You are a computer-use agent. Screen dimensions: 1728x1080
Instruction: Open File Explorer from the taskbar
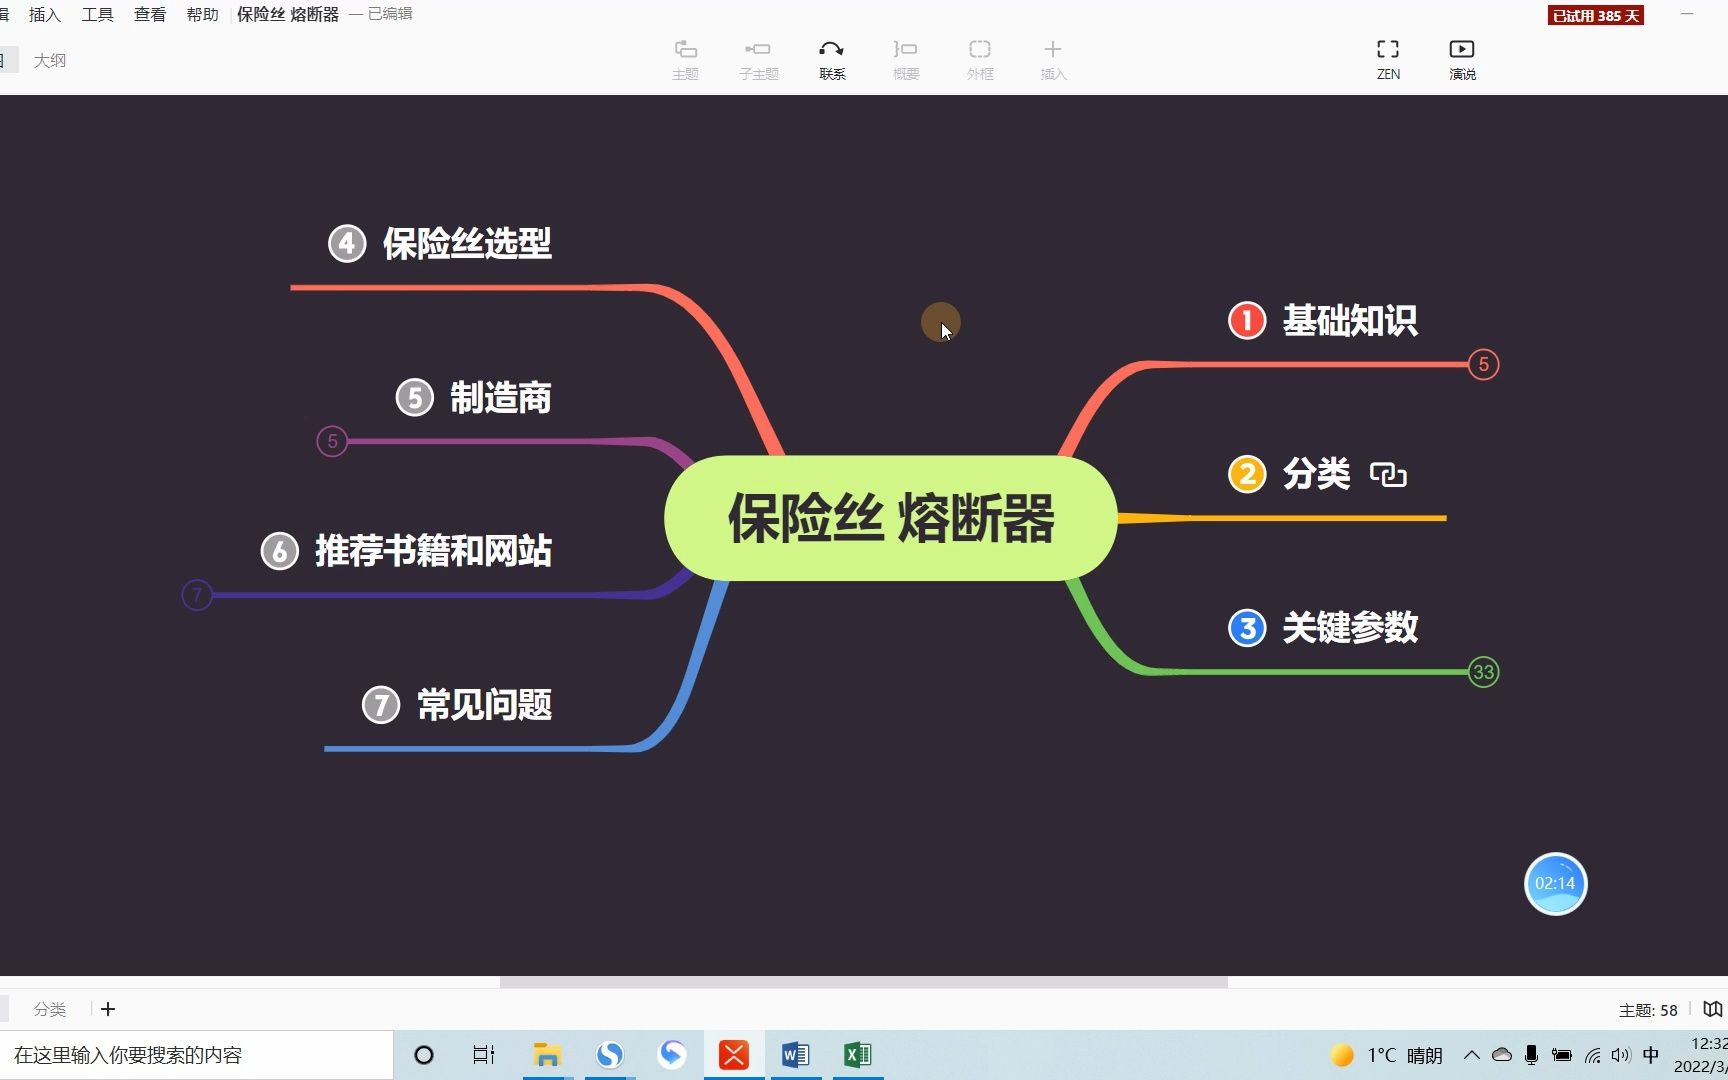click(547, 1055)
